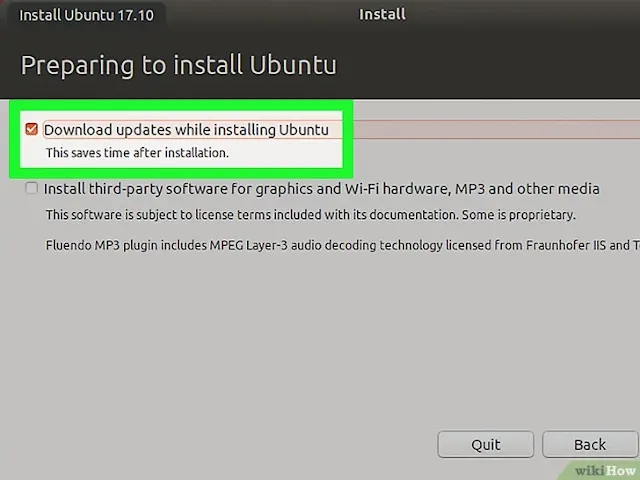640x480 pixels.
Task: Click the wikiHow watermark logo
Action: coord(605,471)
